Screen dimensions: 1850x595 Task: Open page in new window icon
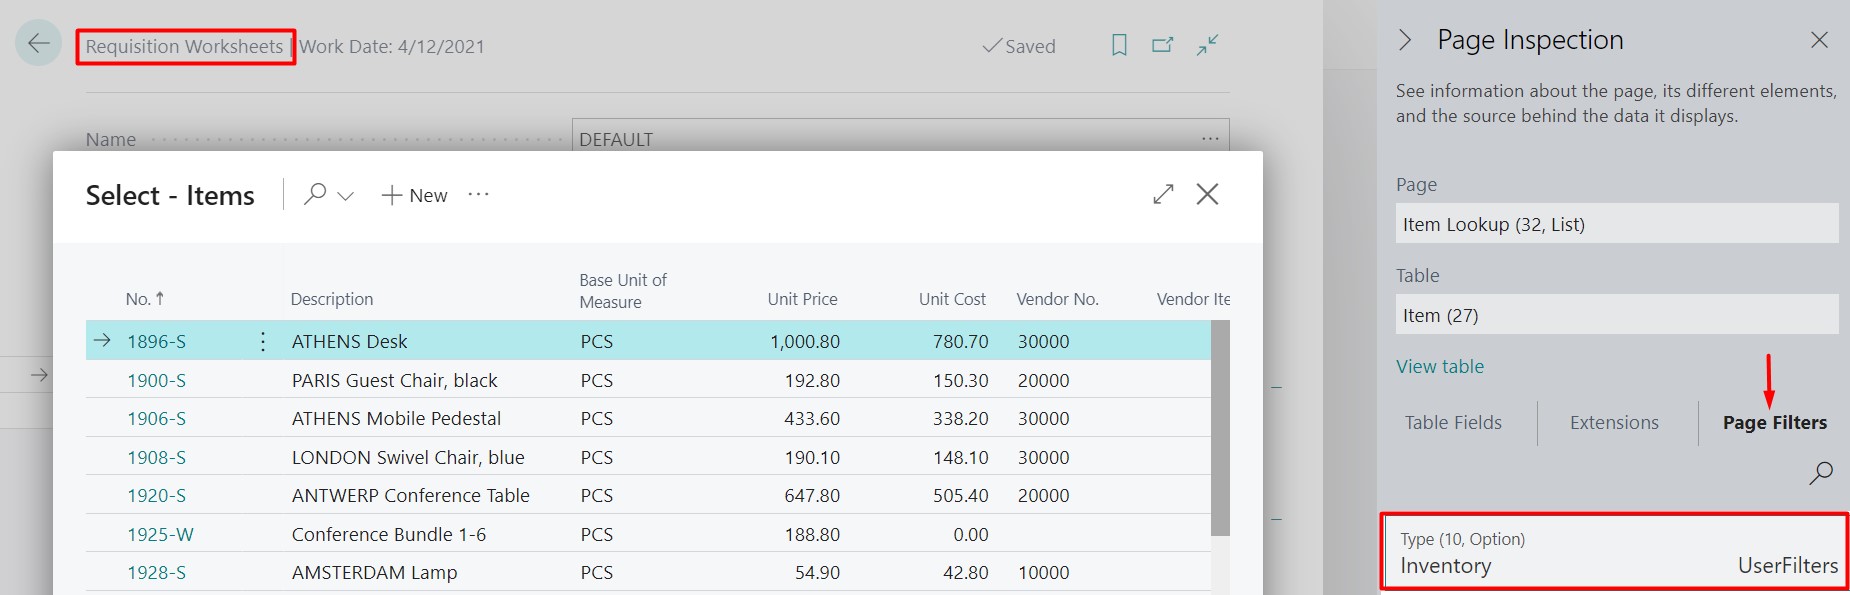(1162, 45)
